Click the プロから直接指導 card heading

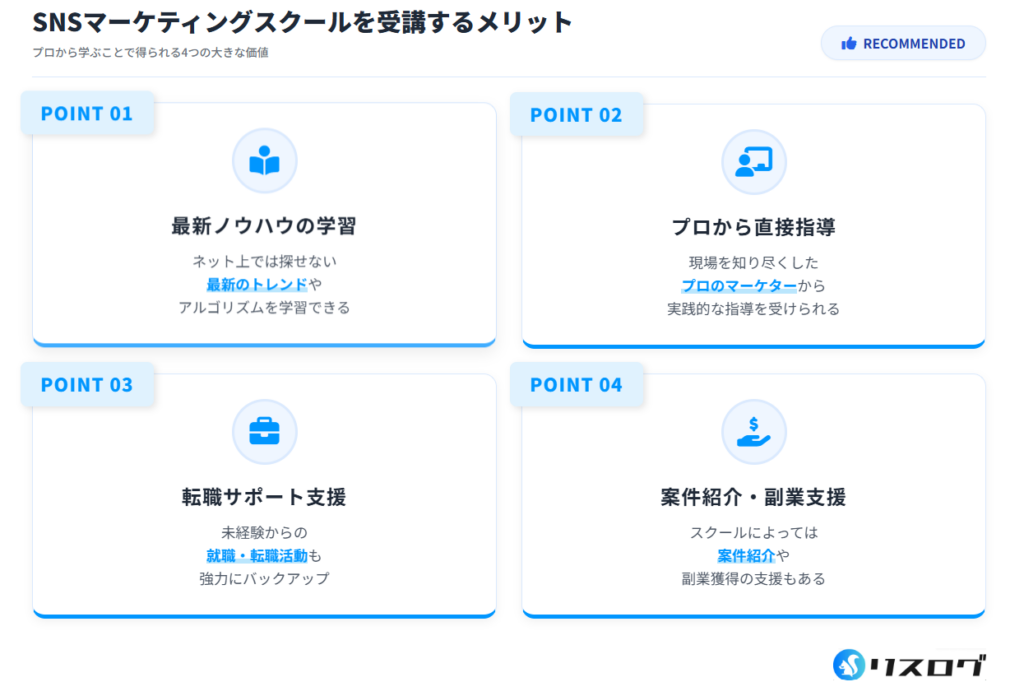tap(753, 227)
